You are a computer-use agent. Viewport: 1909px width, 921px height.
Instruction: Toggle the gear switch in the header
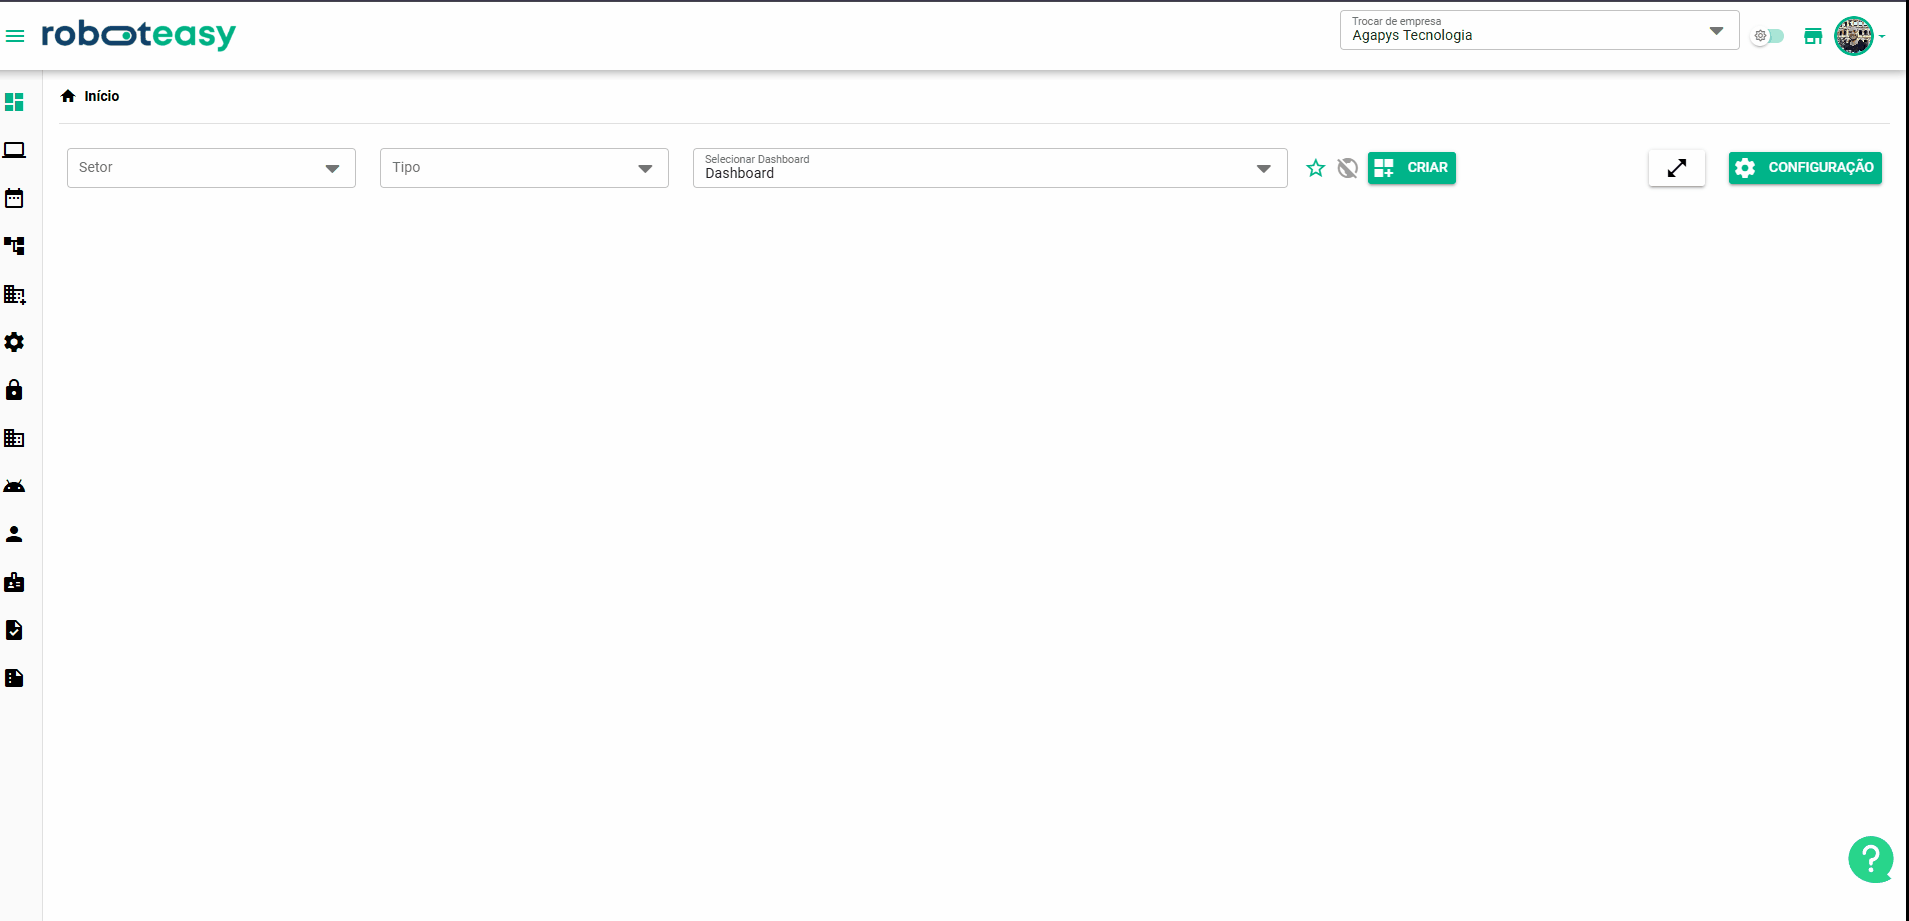pyautogui.click(x=1767, y=36)
